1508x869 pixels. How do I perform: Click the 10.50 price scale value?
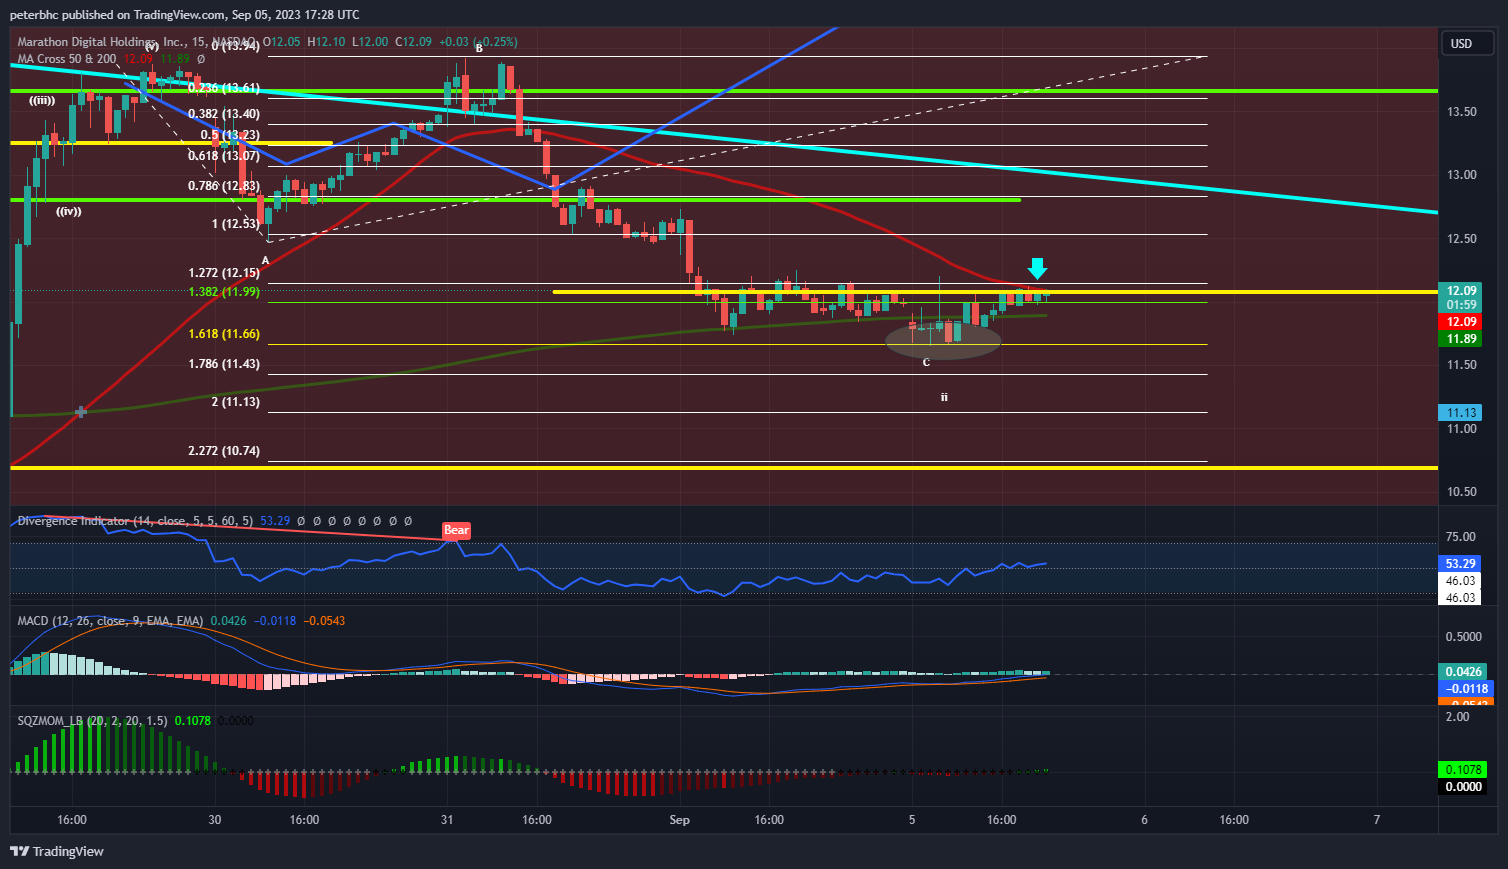point(1462,492)
